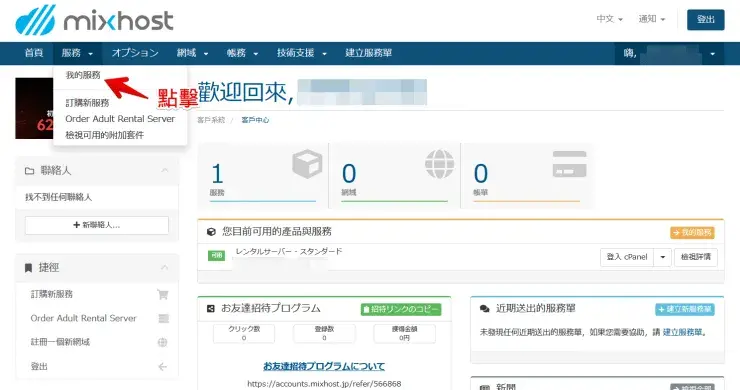Choose 檢視可用的附加套件 from dropdown
740x390 pixels.
click(x=104, y=135)
